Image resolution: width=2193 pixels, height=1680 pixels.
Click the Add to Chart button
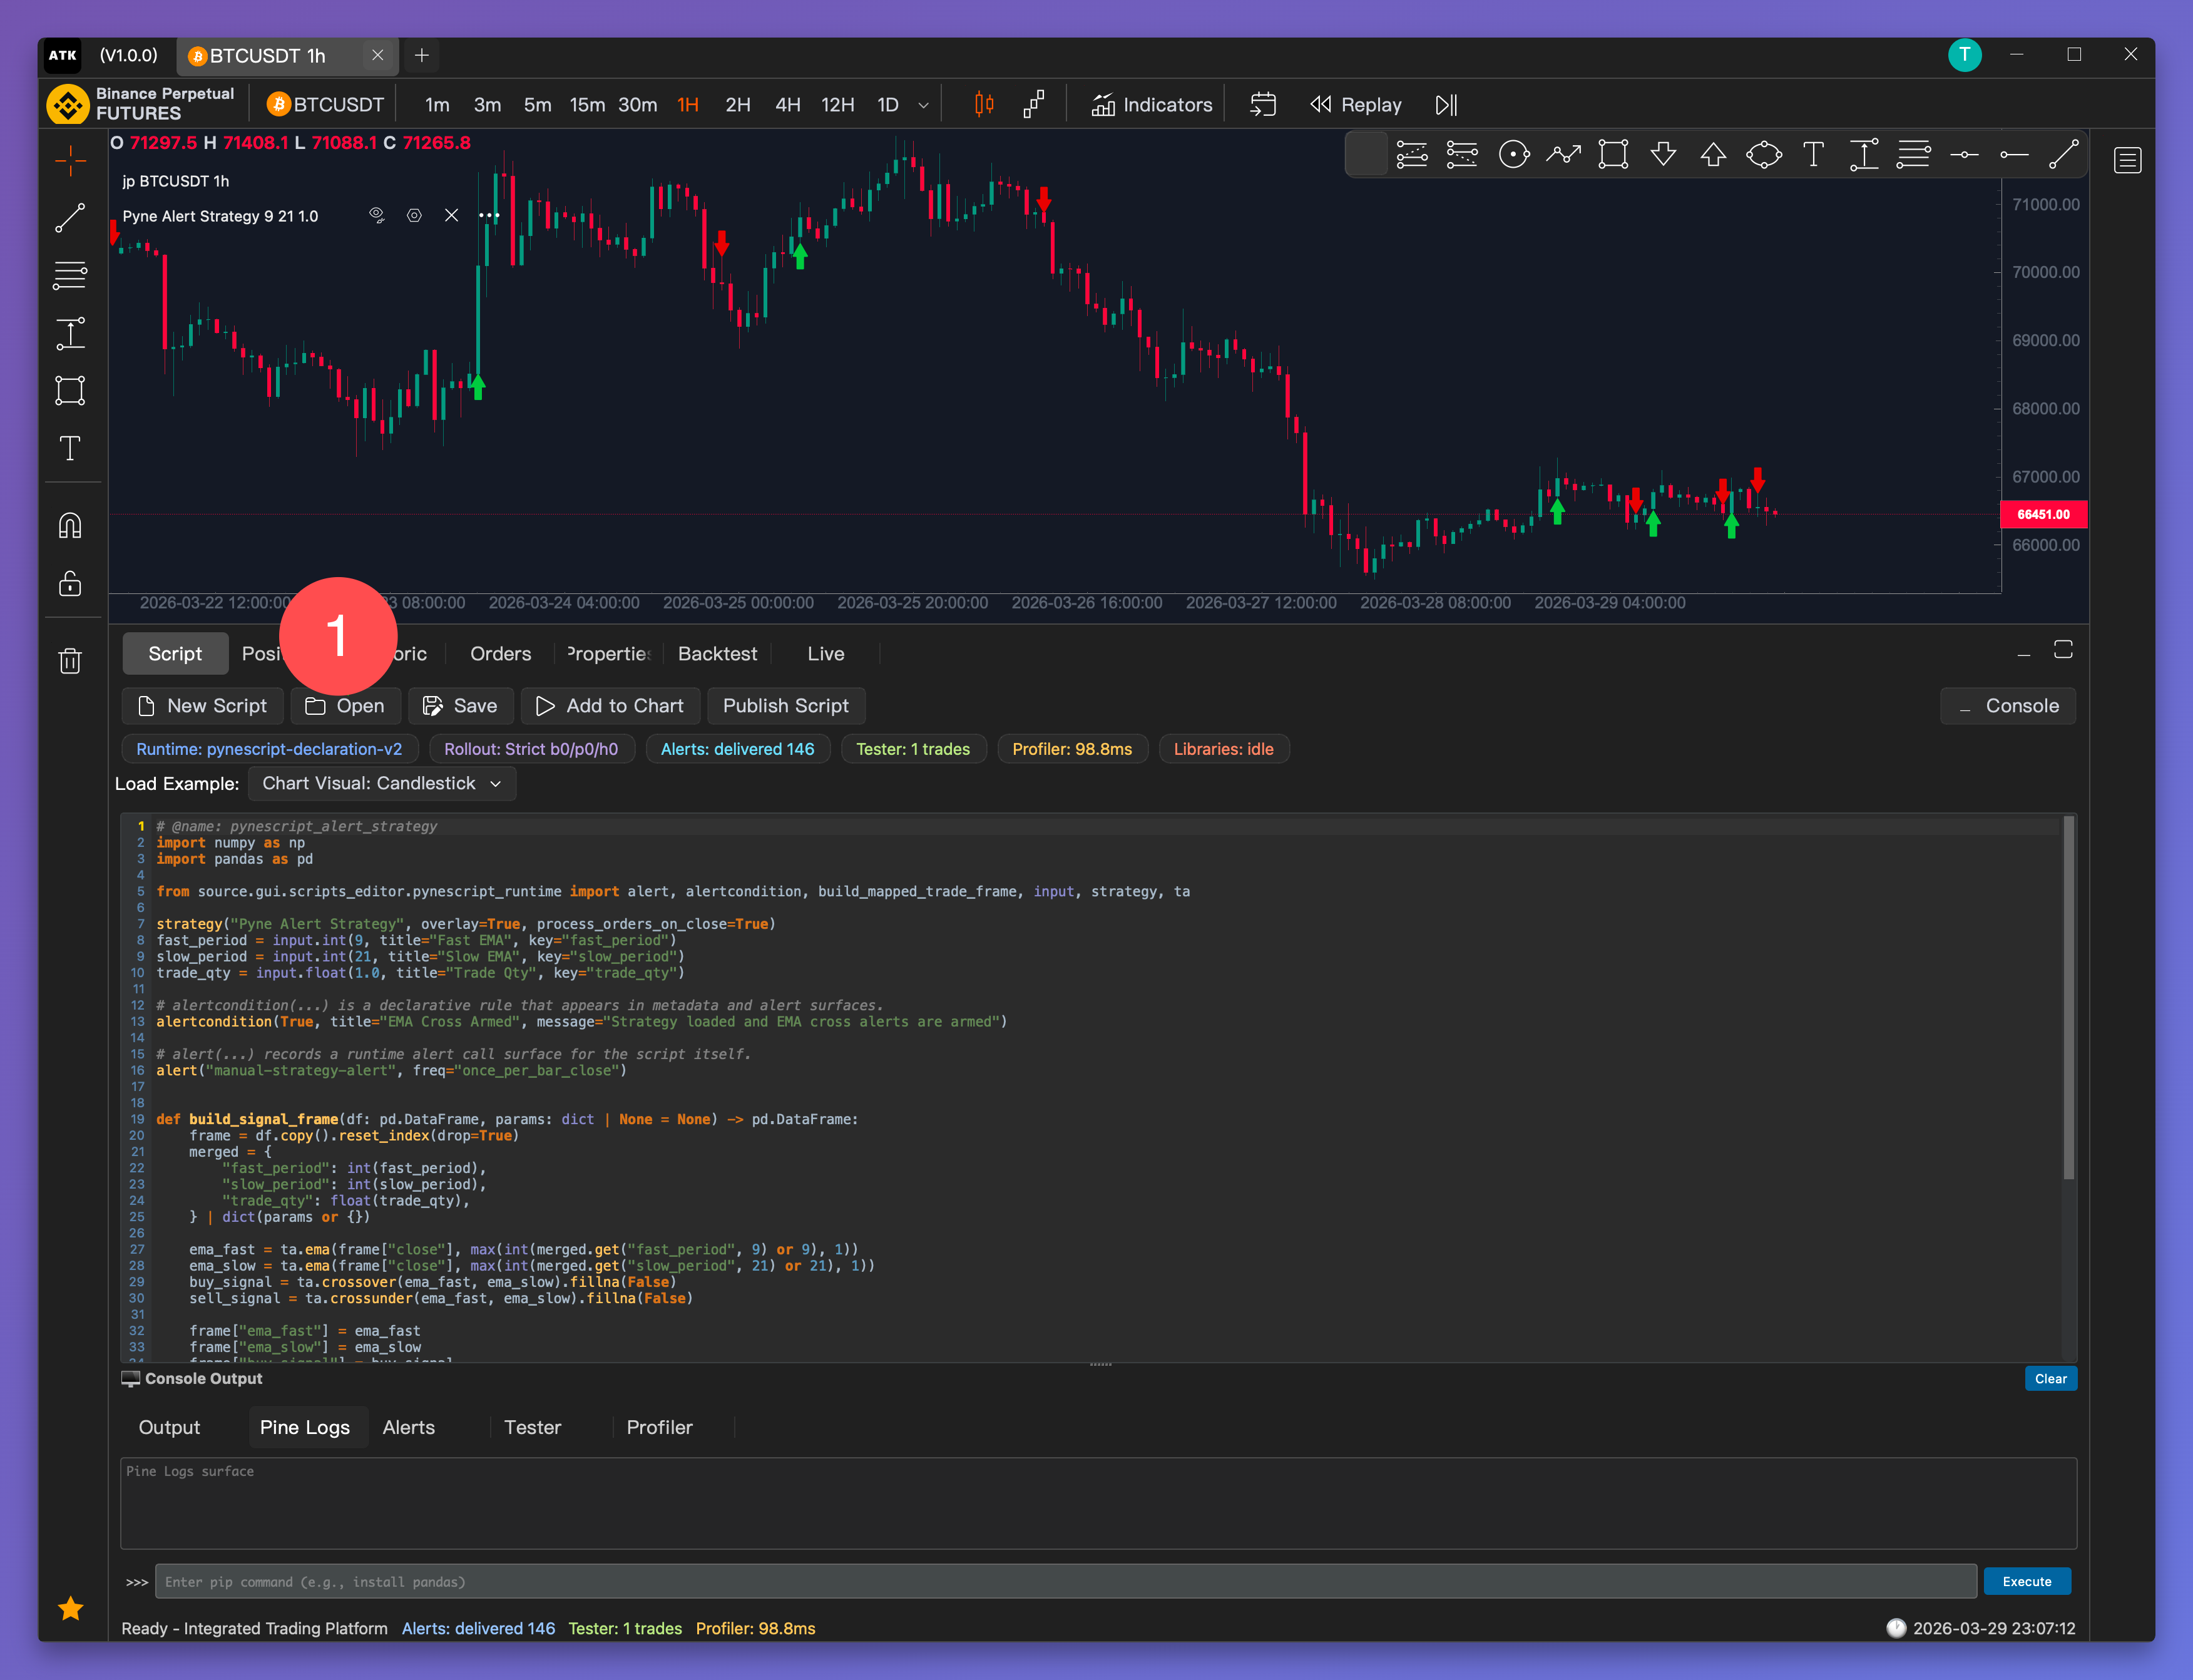610,706
